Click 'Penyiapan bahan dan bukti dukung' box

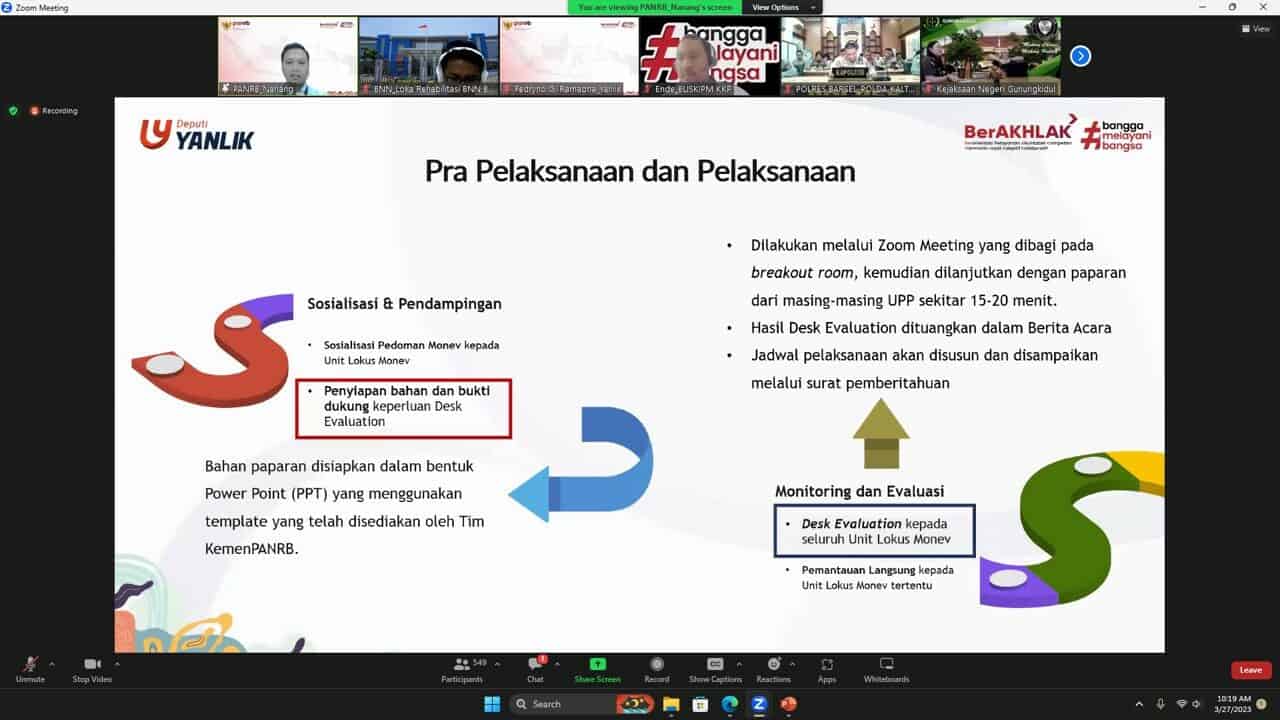pos(404,408)
